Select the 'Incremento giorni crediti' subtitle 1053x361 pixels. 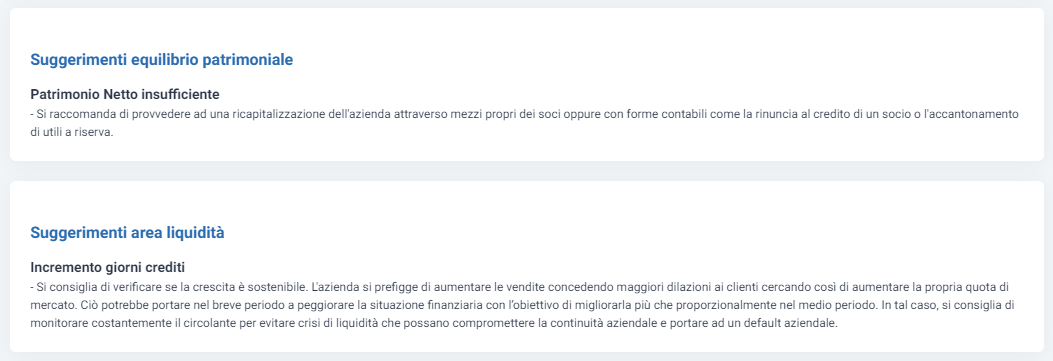[107, 267]
